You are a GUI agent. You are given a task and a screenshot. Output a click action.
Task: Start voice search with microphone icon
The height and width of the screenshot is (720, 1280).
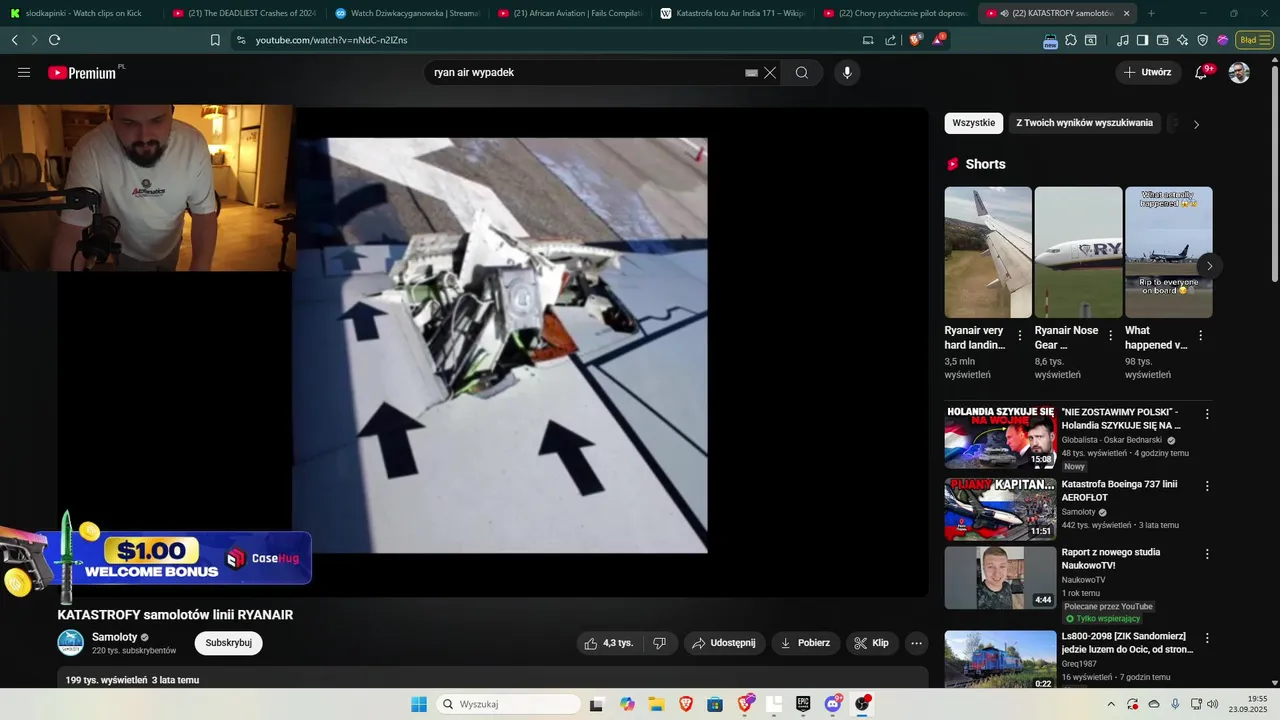(x=847, y=72)
